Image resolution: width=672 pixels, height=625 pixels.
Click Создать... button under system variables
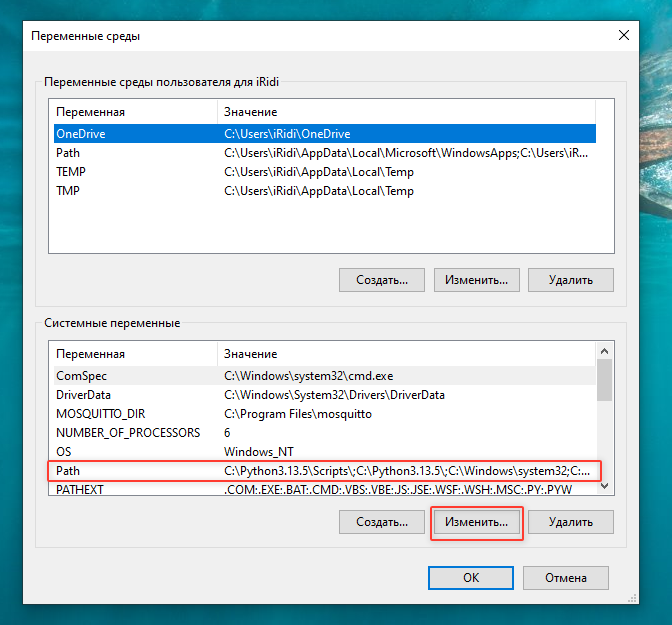(x=381, y=522)
